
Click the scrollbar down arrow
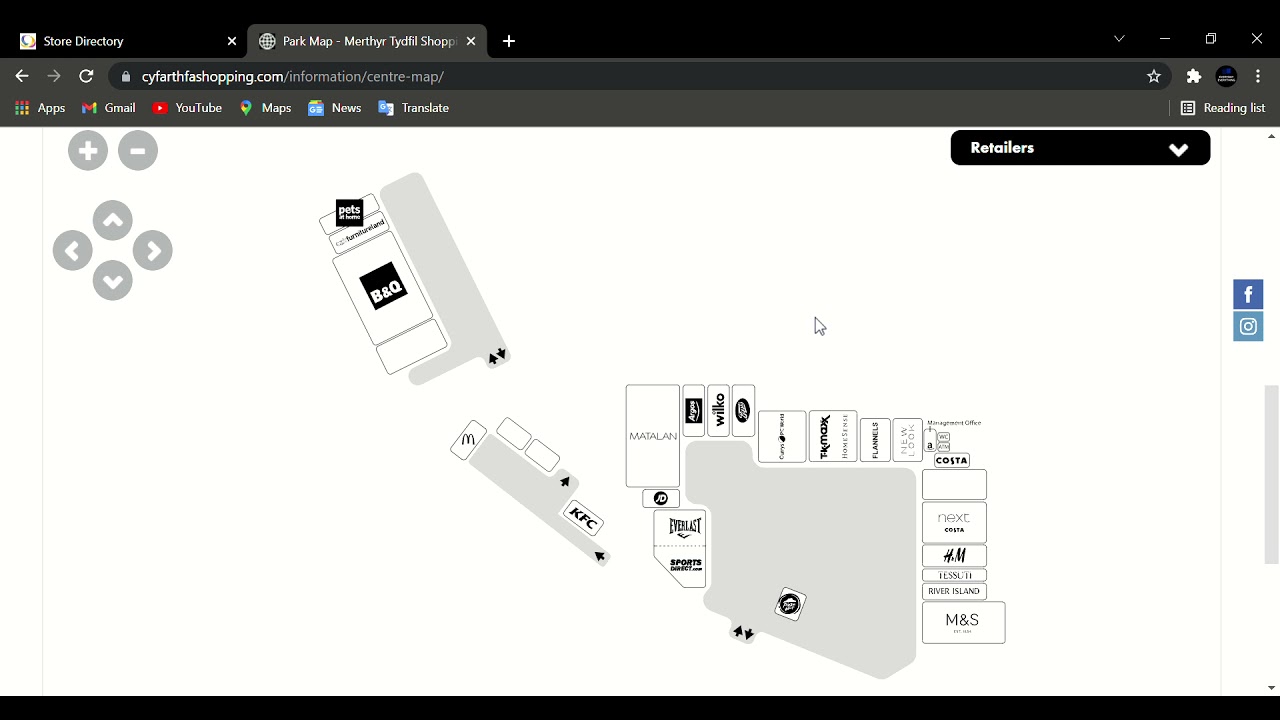coord(1272,688)
